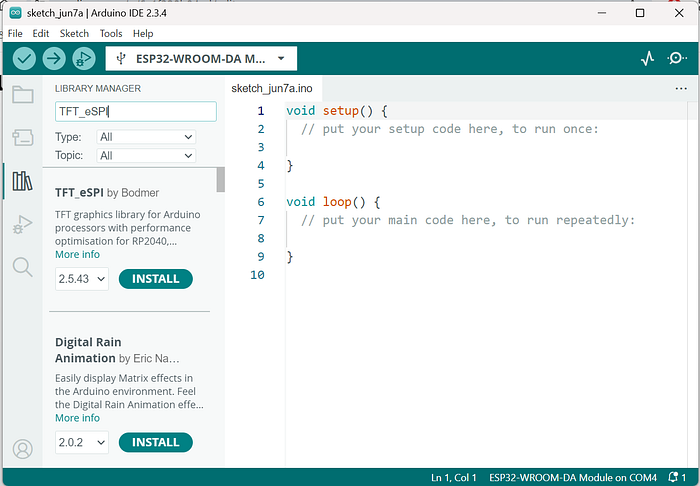Click the 'void loop() {' code line
This screenshot has width=700, height=486.
click(333, 202)
